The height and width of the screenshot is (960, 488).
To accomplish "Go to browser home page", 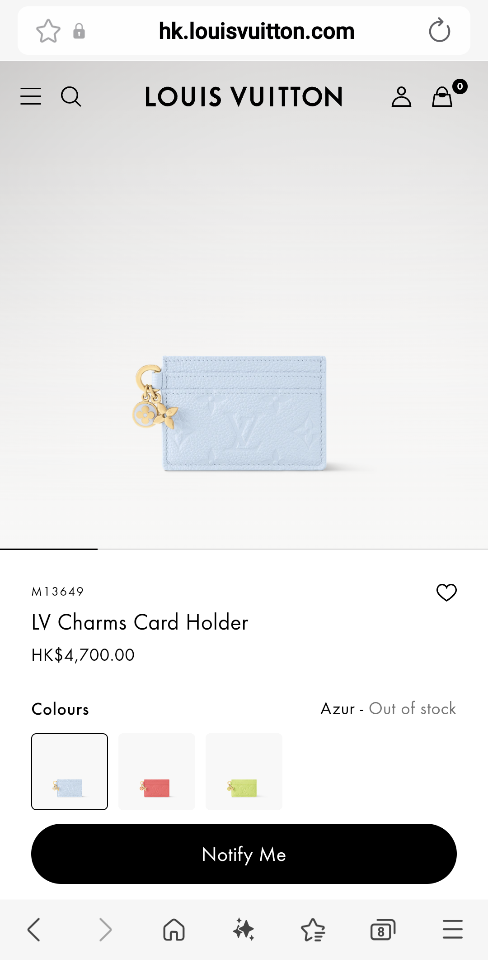I will tap(174, 930).
